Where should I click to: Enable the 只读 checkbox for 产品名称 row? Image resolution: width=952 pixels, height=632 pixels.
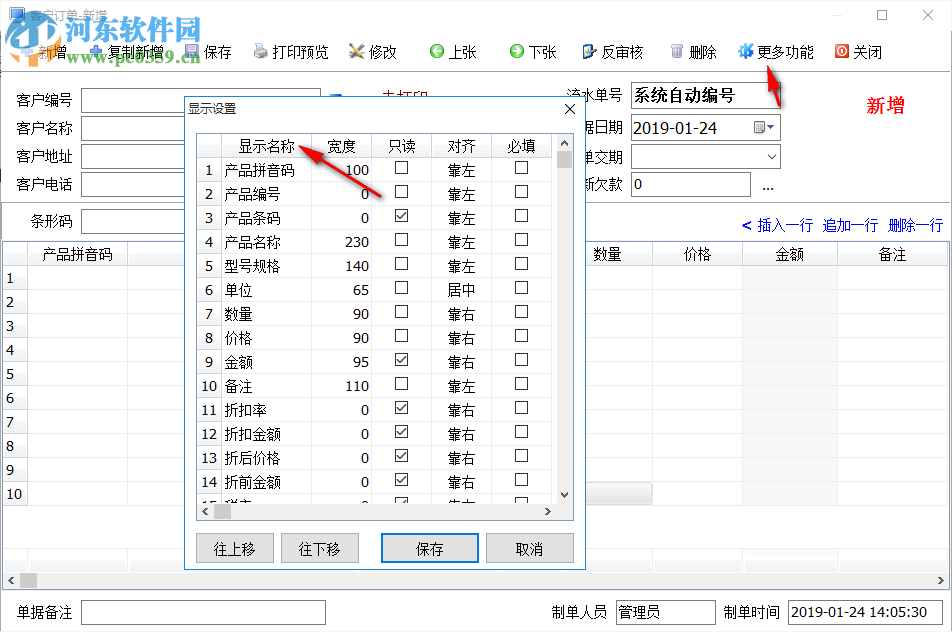tap(401, 241)
